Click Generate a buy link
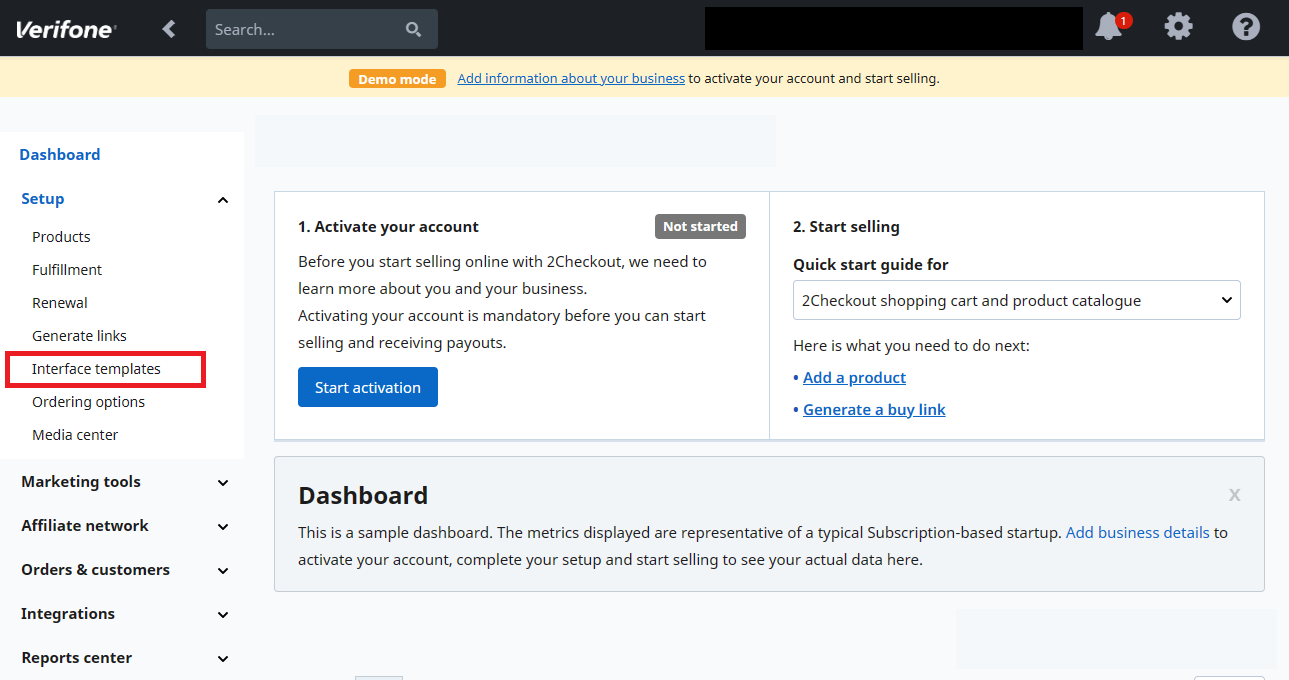 click(873, 409)
